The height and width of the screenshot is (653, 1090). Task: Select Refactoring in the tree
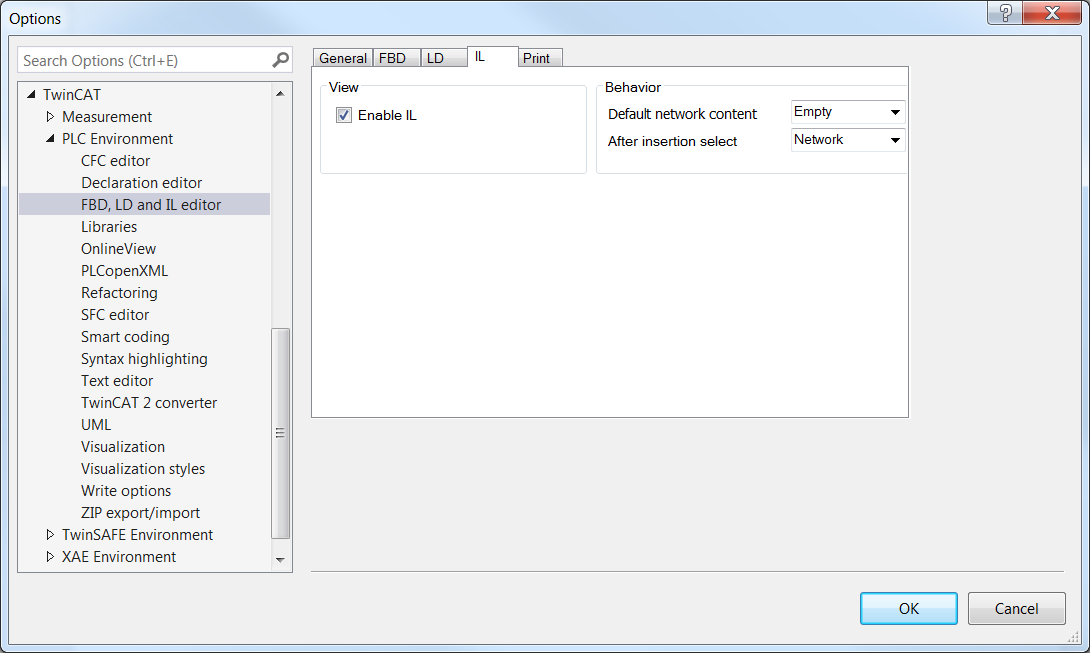pyautogui.click(x=119, y=293)
